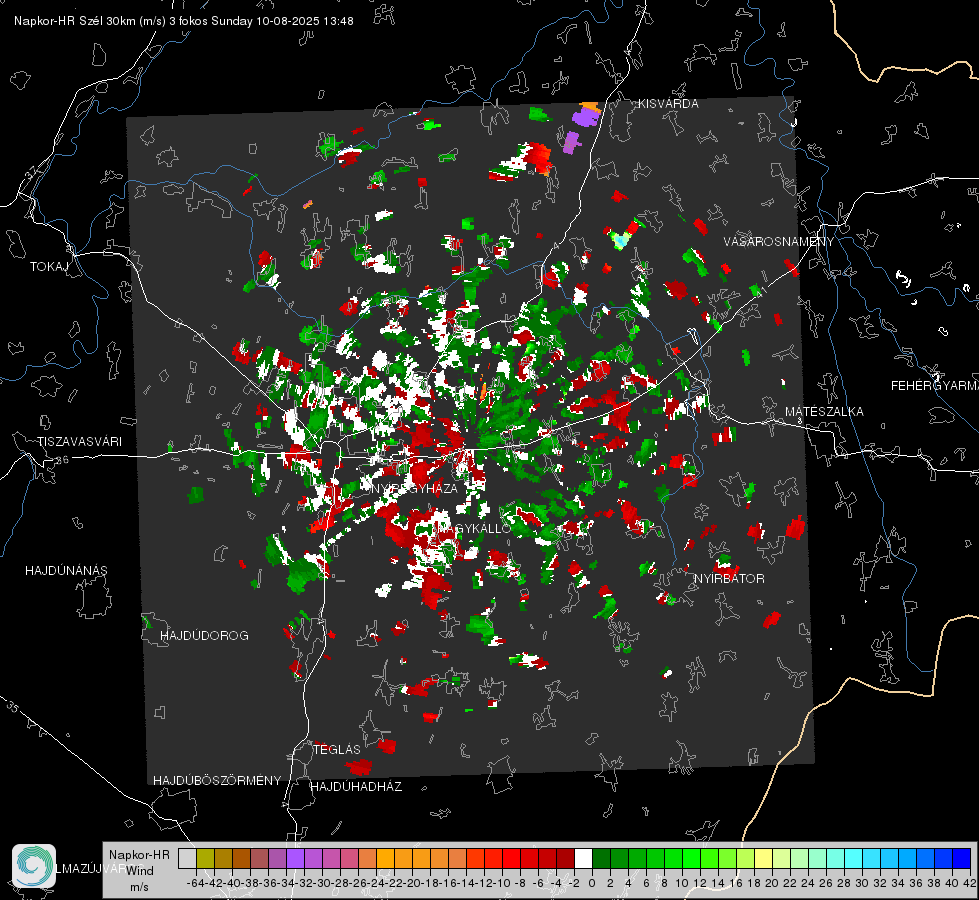This screenshot has height=900, width=979.
Task: Click the 42 value at the legend's end
Action: [969, 883]
